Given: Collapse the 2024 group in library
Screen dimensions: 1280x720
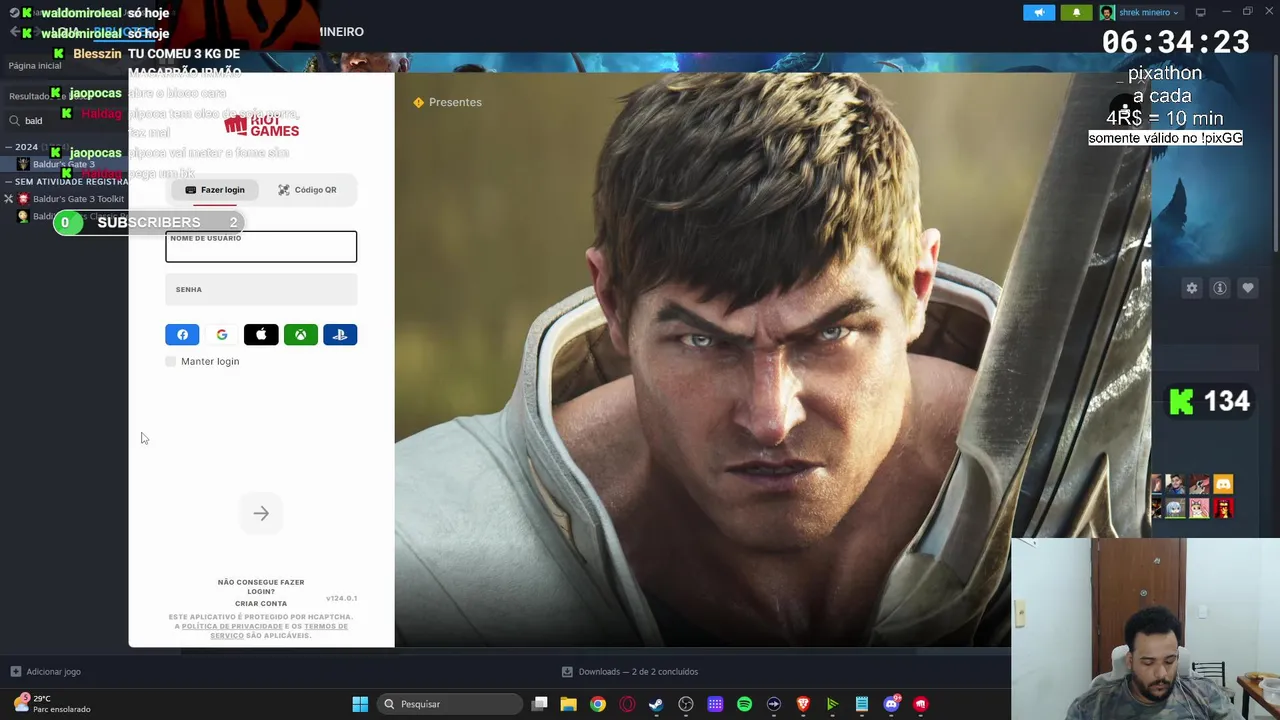Looking at the screenshot, I should click(x=9, y=147).
